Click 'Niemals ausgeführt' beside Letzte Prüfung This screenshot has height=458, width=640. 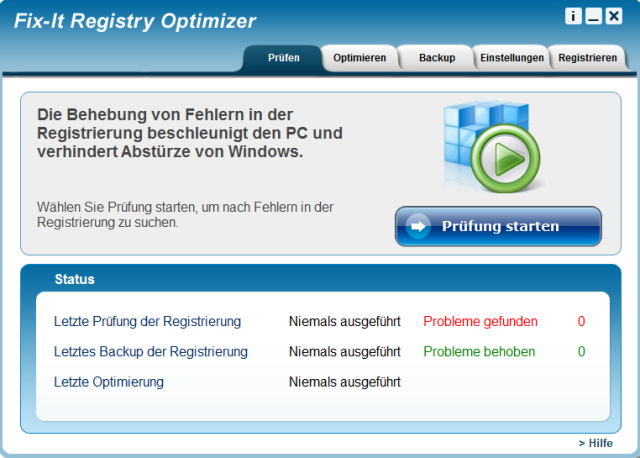[344, 322]
